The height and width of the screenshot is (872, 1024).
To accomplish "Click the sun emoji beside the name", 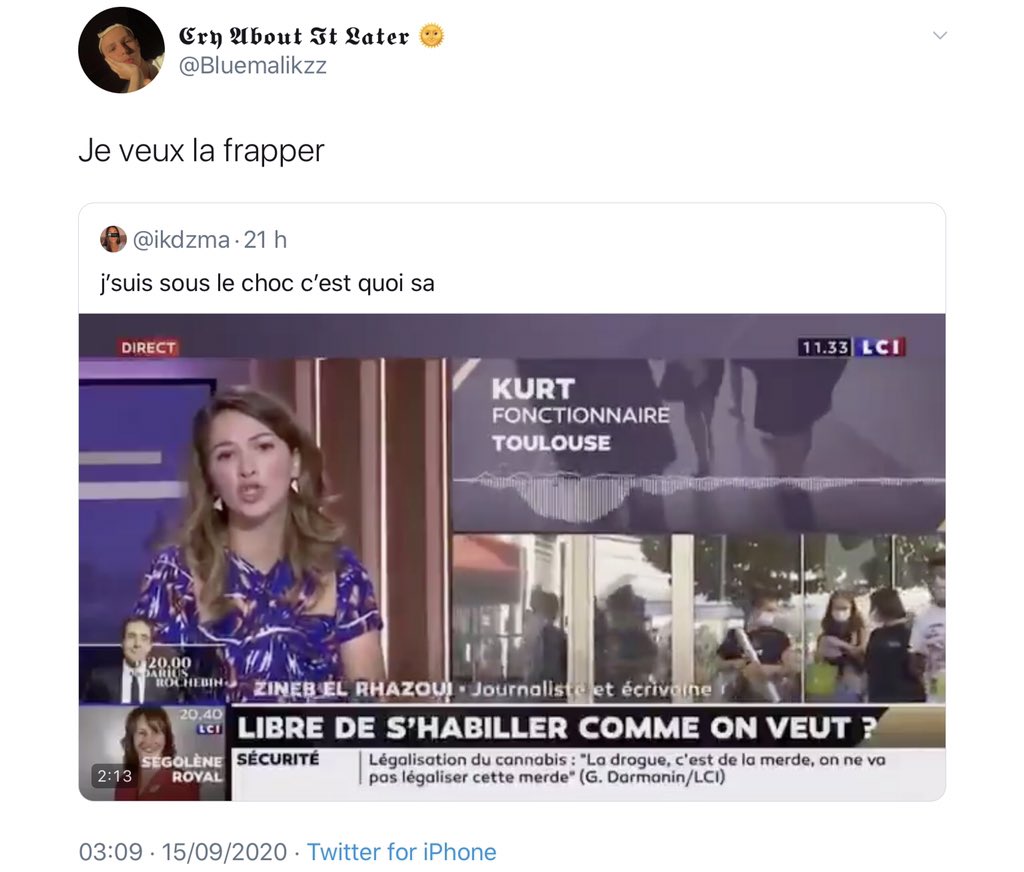I will (431, 35).
